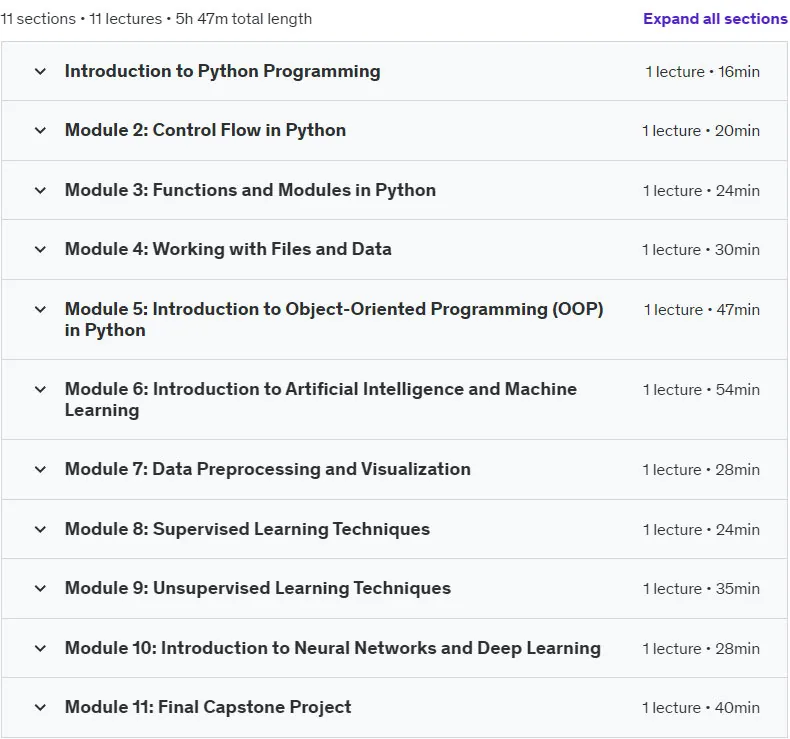The image size is (790, 739).
Task: Click the 54min lecture info for Module 6
Action: 701,390
